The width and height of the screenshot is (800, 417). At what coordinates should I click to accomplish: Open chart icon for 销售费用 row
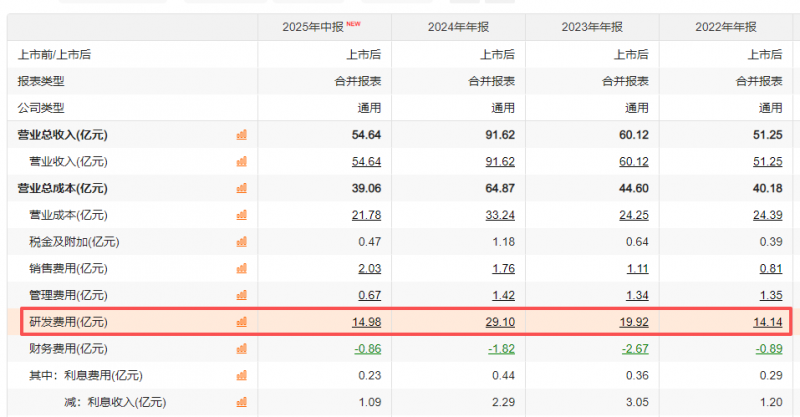pyautogui.click(x=242, y=268)
